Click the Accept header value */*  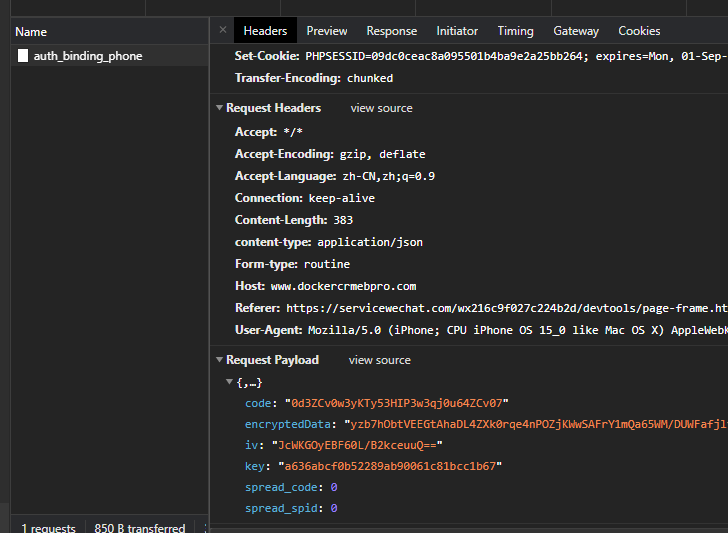click(x=293, y=132)
